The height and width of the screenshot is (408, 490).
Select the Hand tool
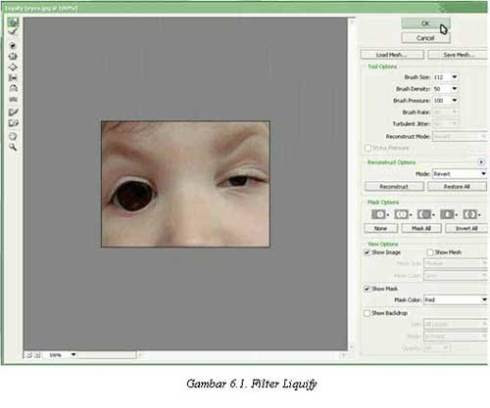pos(13,136)
